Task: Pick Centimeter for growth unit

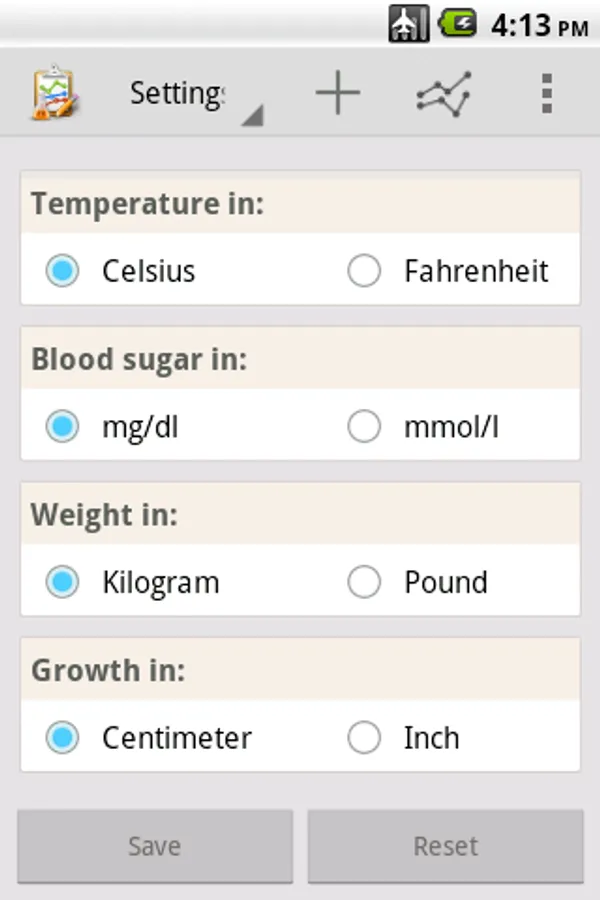Action: pyautogui.click(x=62, y=738)
